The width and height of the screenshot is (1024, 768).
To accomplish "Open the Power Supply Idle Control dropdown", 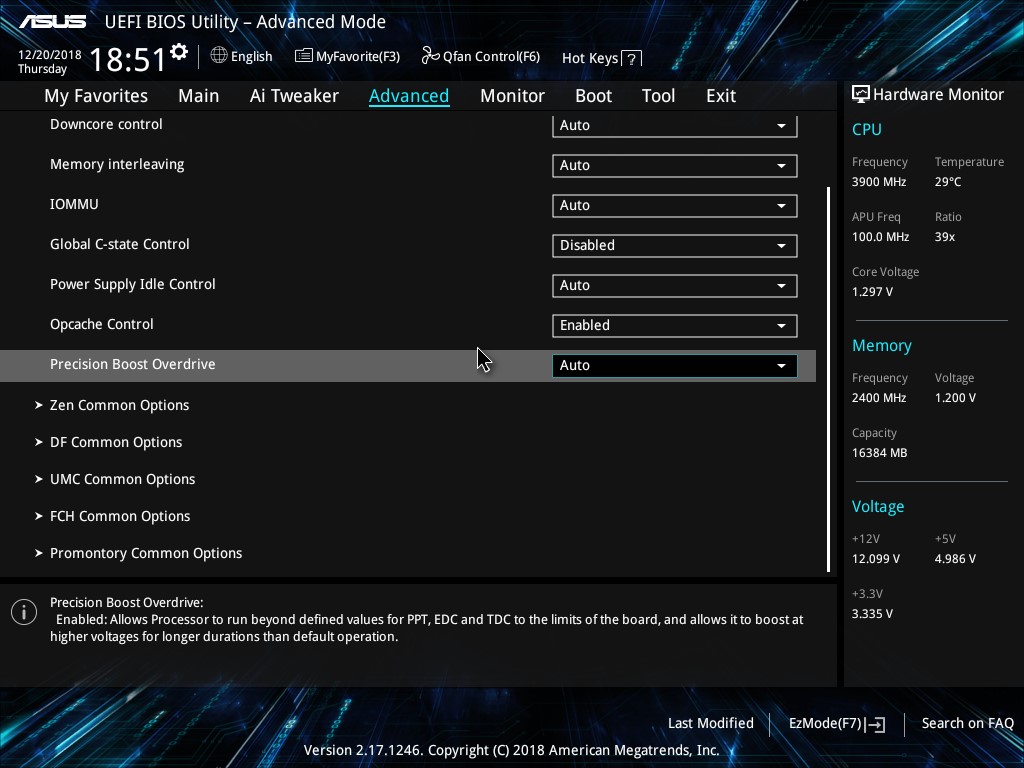I will [675, 286].
